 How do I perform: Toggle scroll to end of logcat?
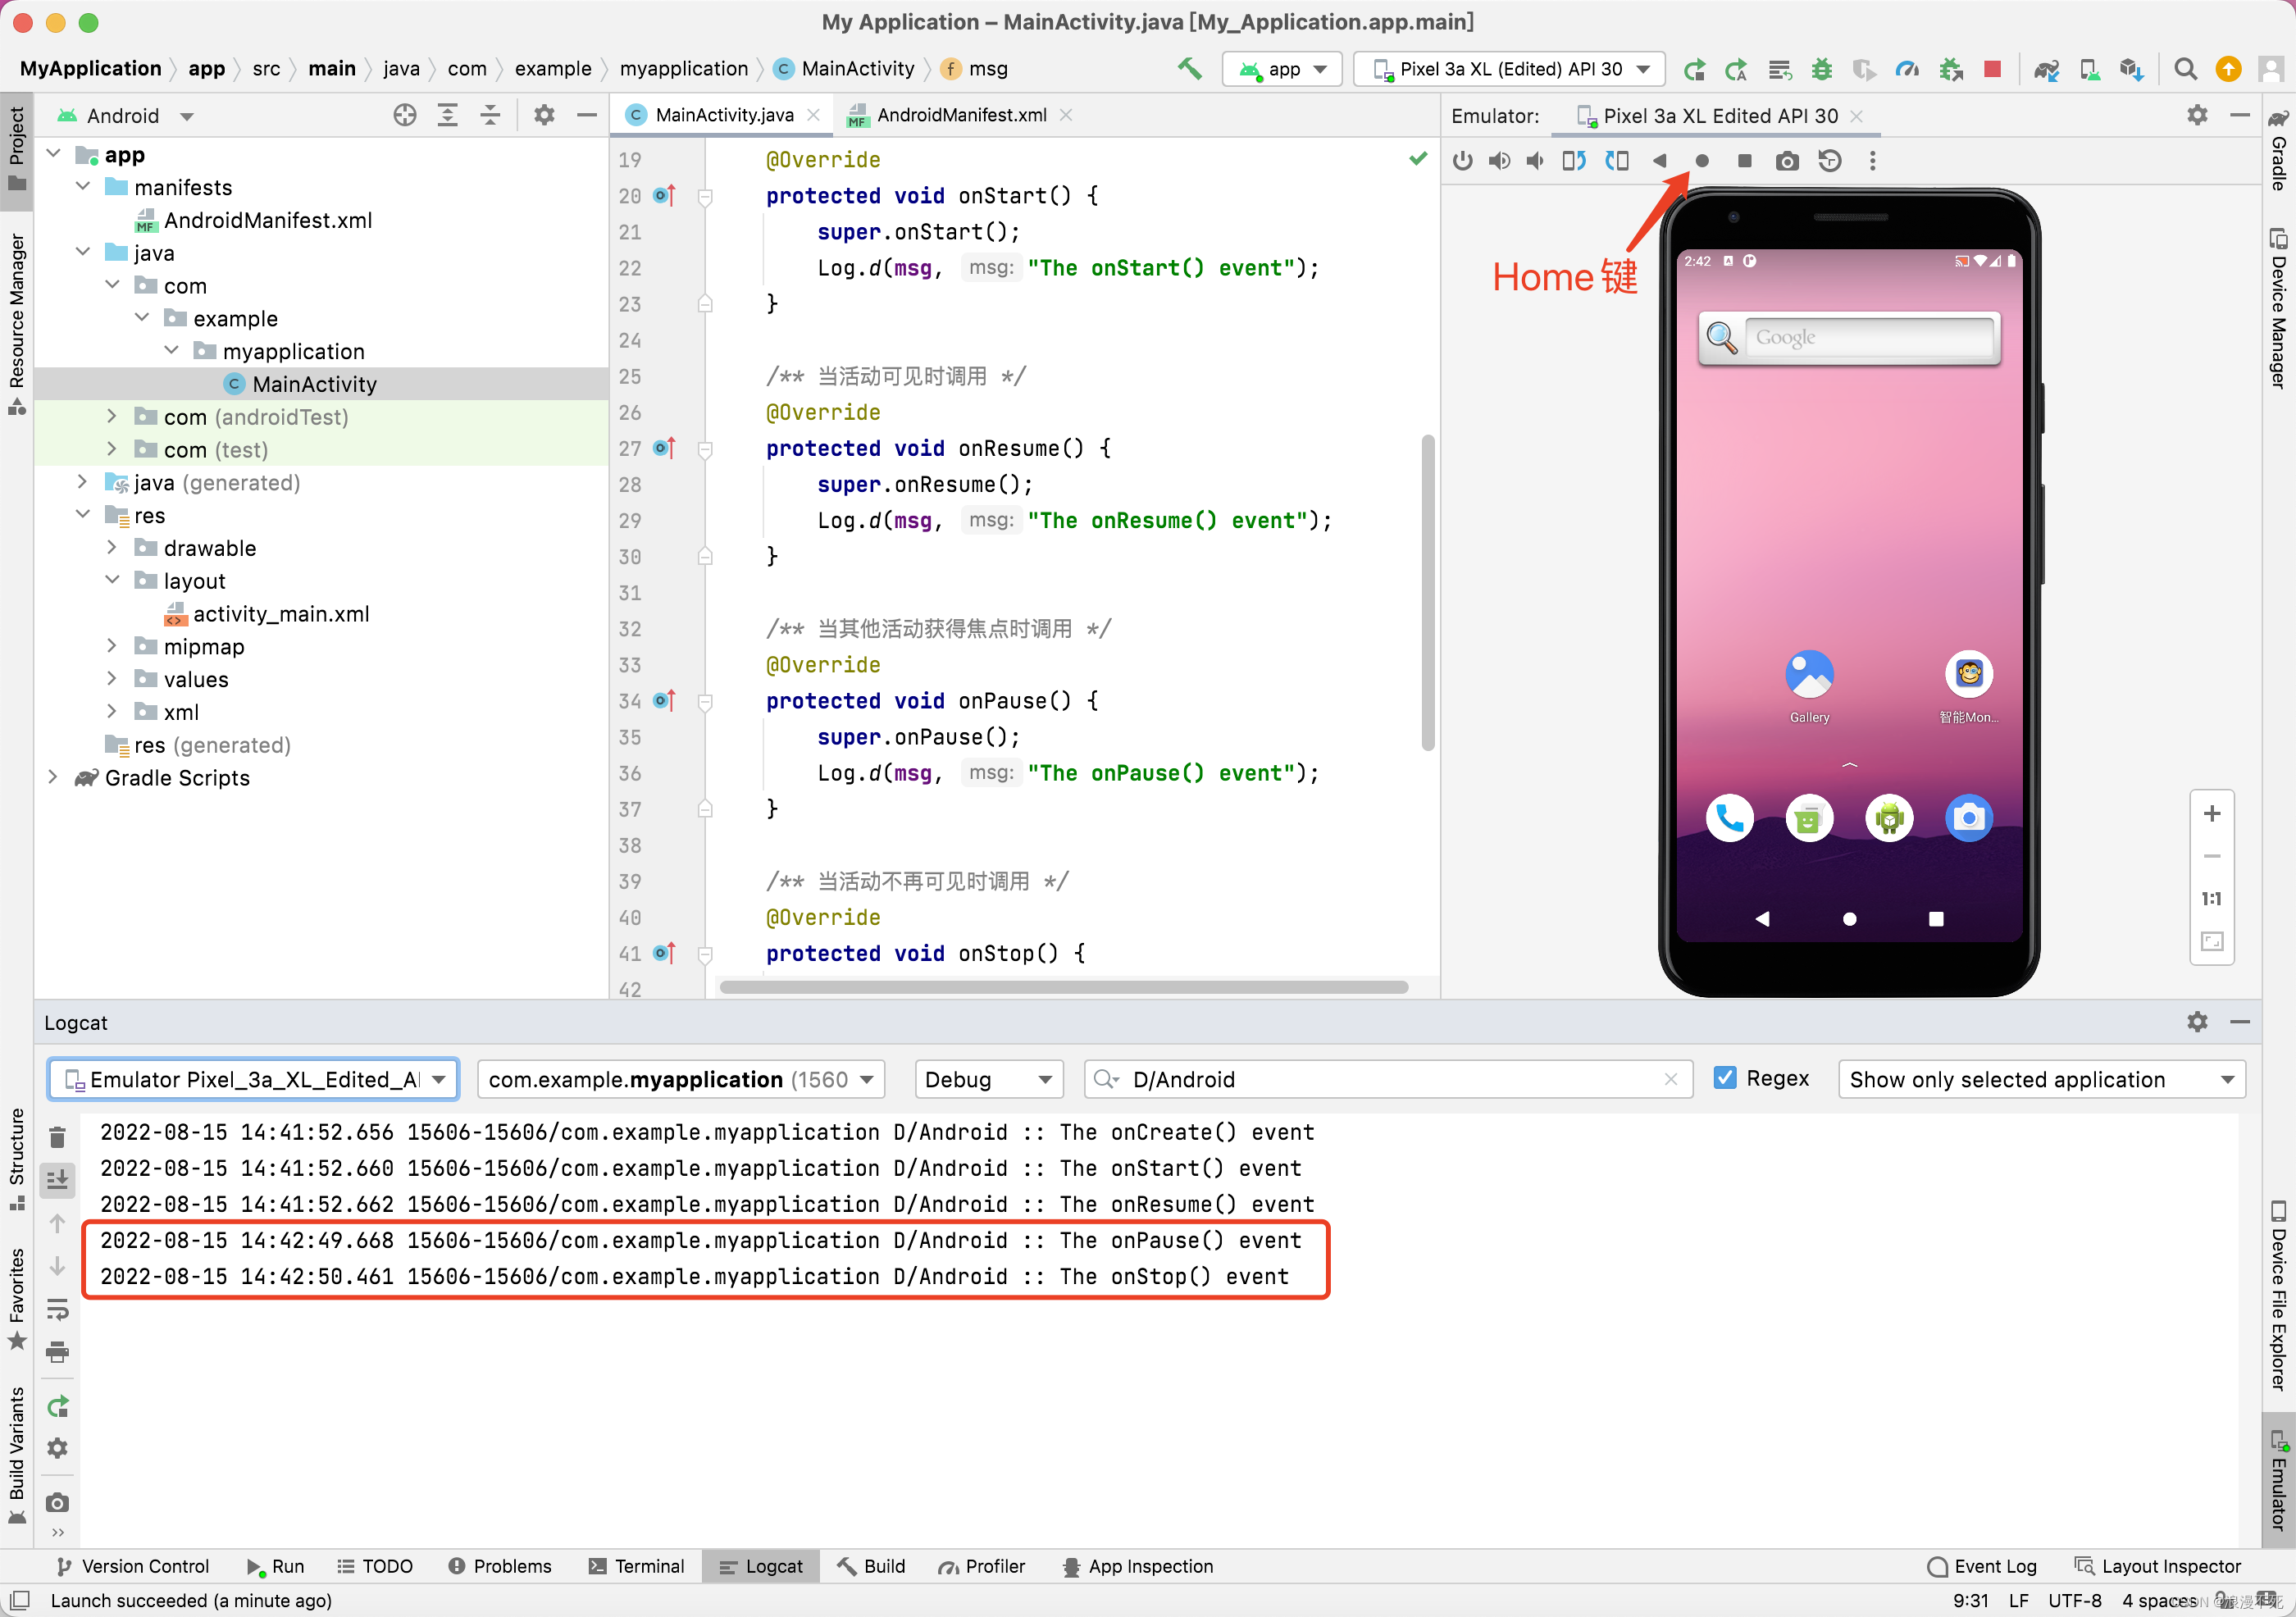pos(57,1180)
